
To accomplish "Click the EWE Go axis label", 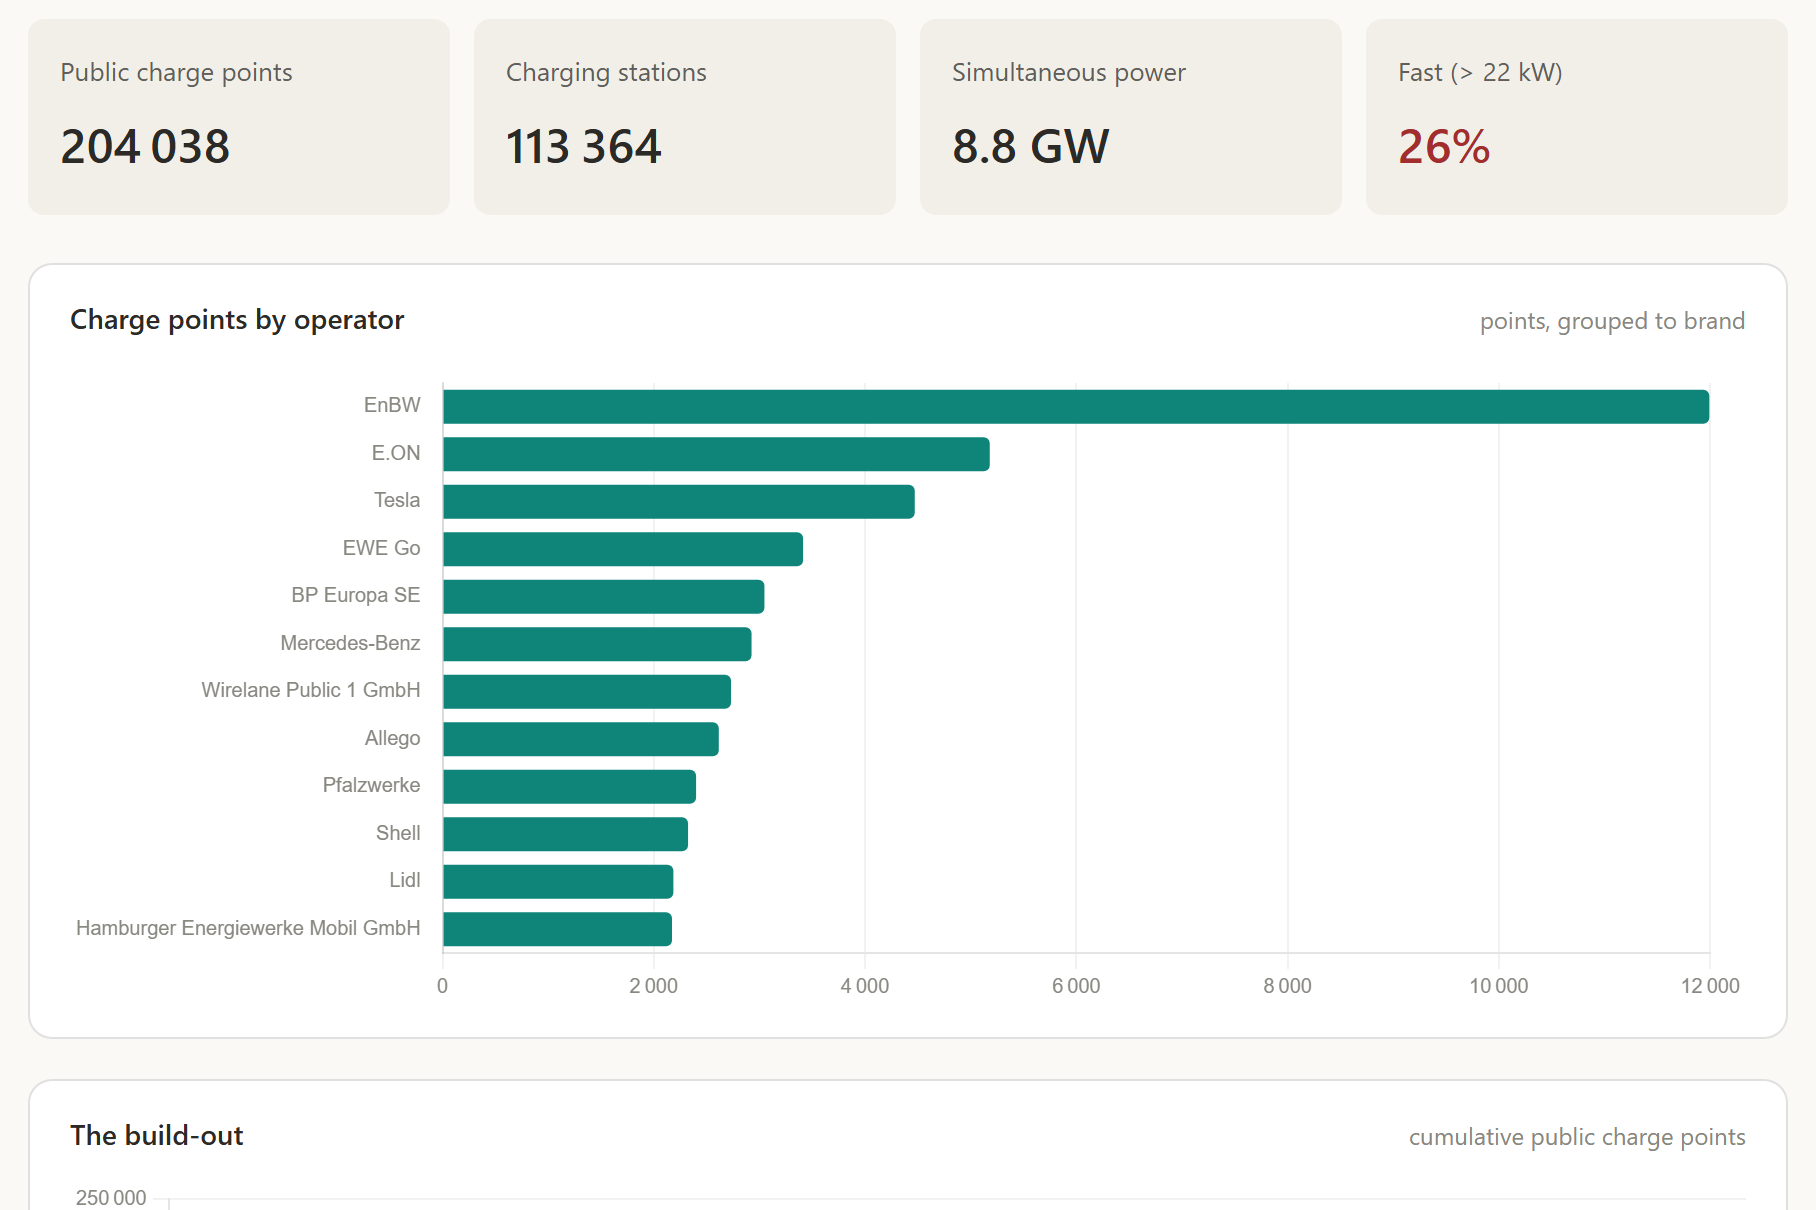I will click(x=381, y=548).
